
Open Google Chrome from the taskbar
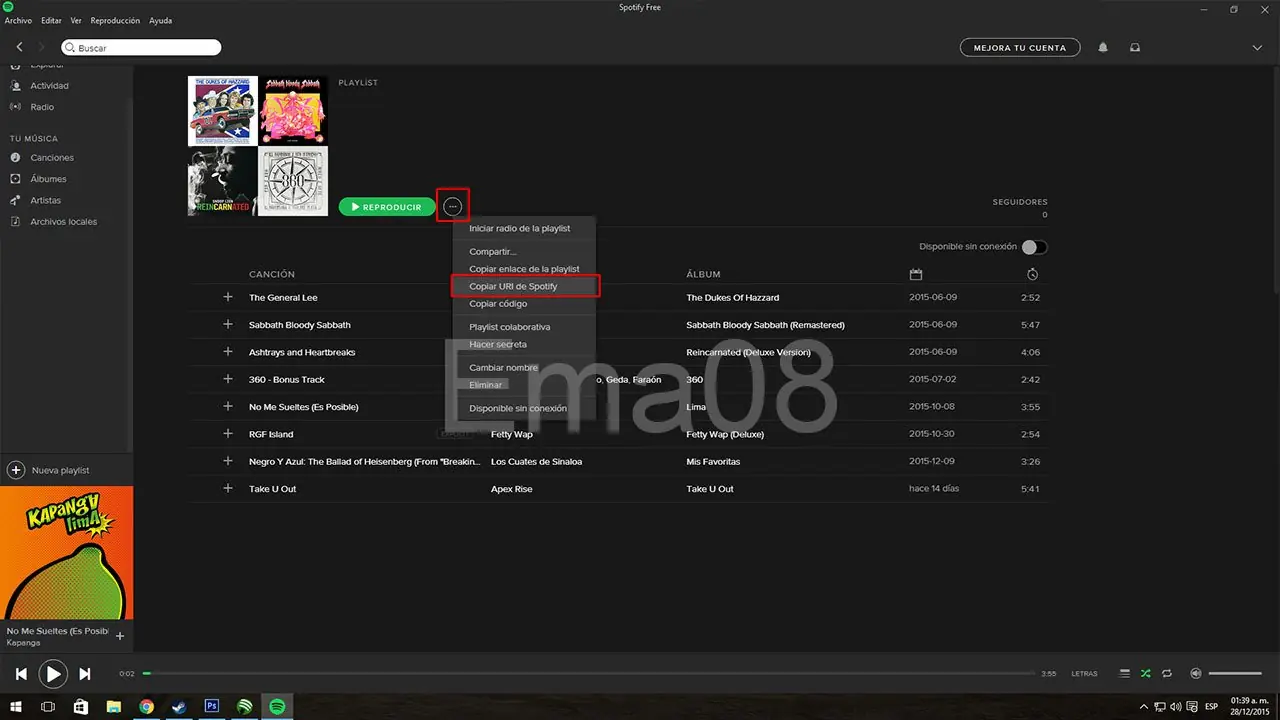tap(147, 706)
